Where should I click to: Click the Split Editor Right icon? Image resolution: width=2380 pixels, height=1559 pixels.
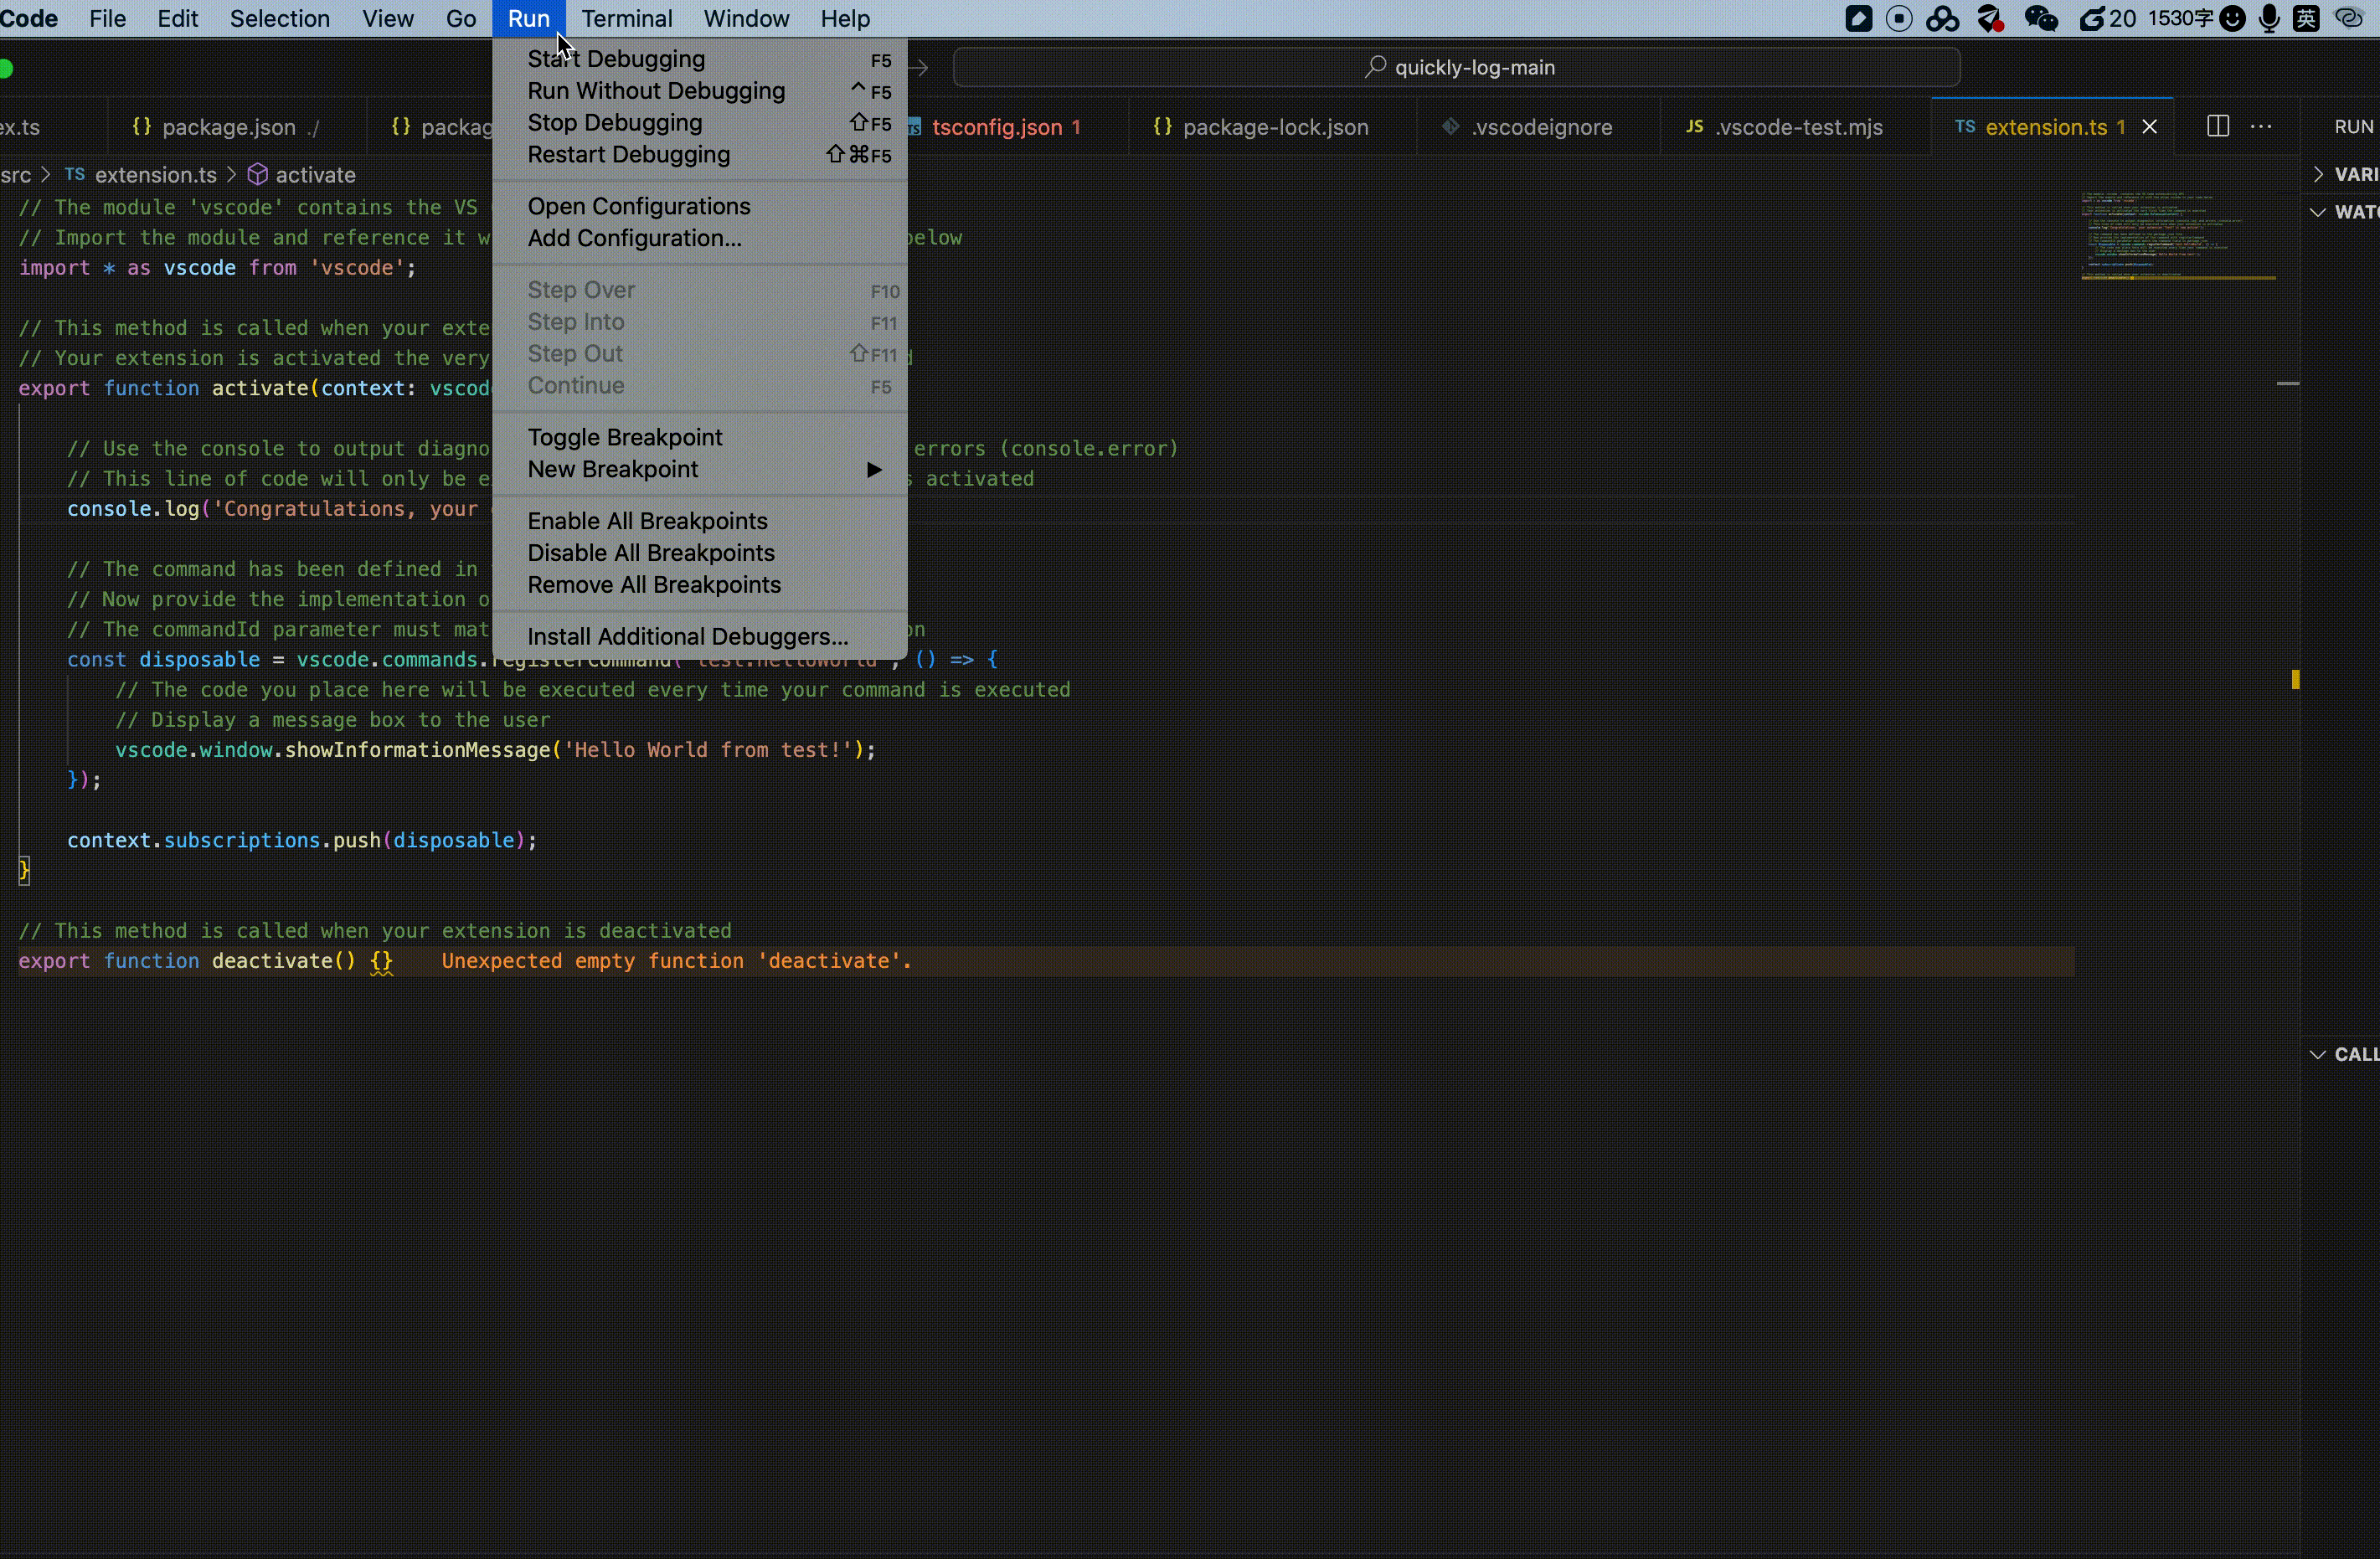click(2217, 126)
